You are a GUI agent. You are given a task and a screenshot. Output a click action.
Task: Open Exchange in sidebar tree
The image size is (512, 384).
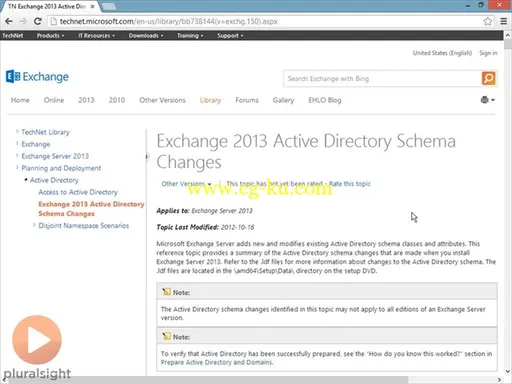pos(36,144)
